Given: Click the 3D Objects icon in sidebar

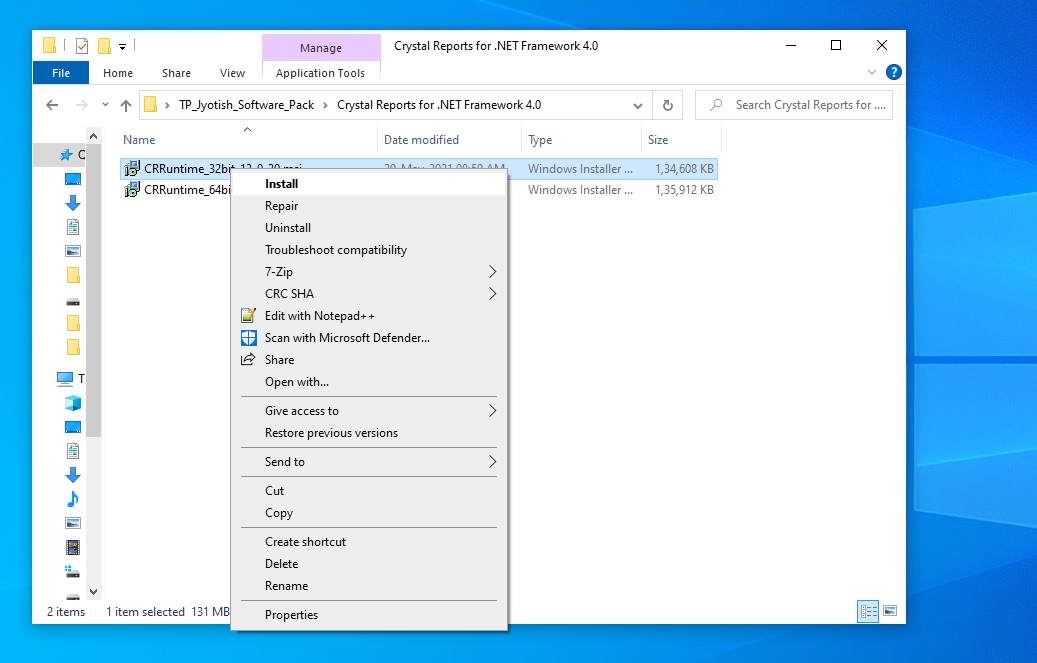Looking at the screenshot, I should (x=72, y=403).
